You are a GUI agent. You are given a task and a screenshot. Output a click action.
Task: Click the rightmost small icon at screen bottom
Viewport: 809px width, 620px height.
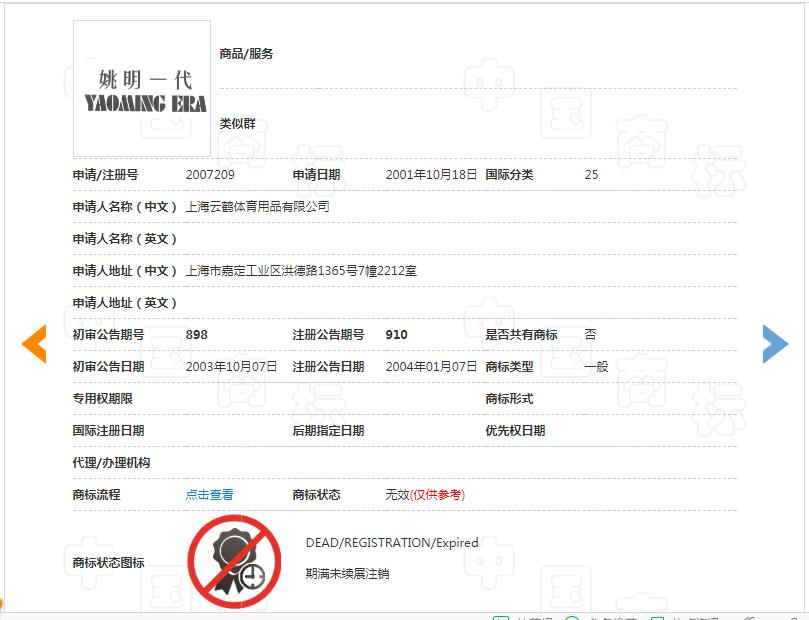tap(793, 618)
